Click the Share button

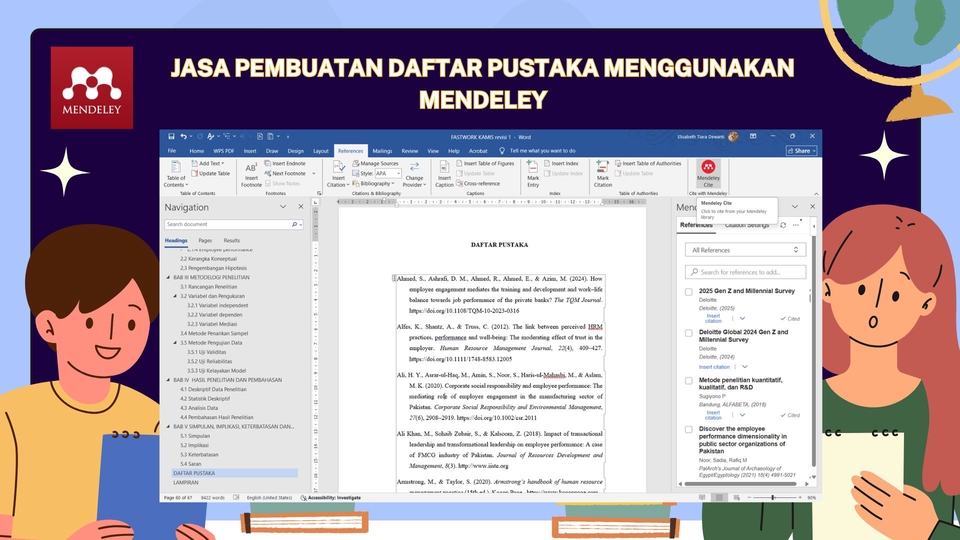point(802,151)
